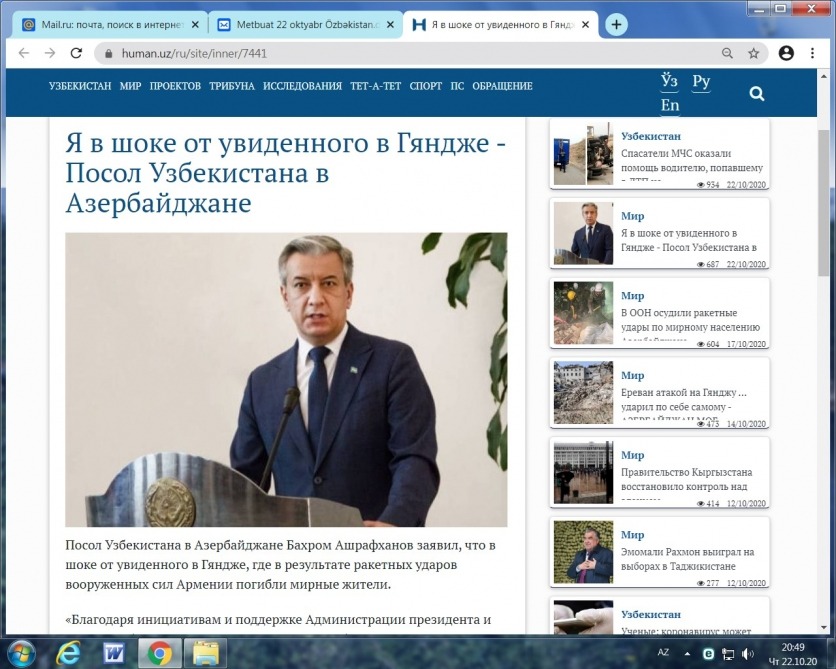
Task: Open the Chrome three-dot menu
Action: pyautogui.click(x=813, y=53)
